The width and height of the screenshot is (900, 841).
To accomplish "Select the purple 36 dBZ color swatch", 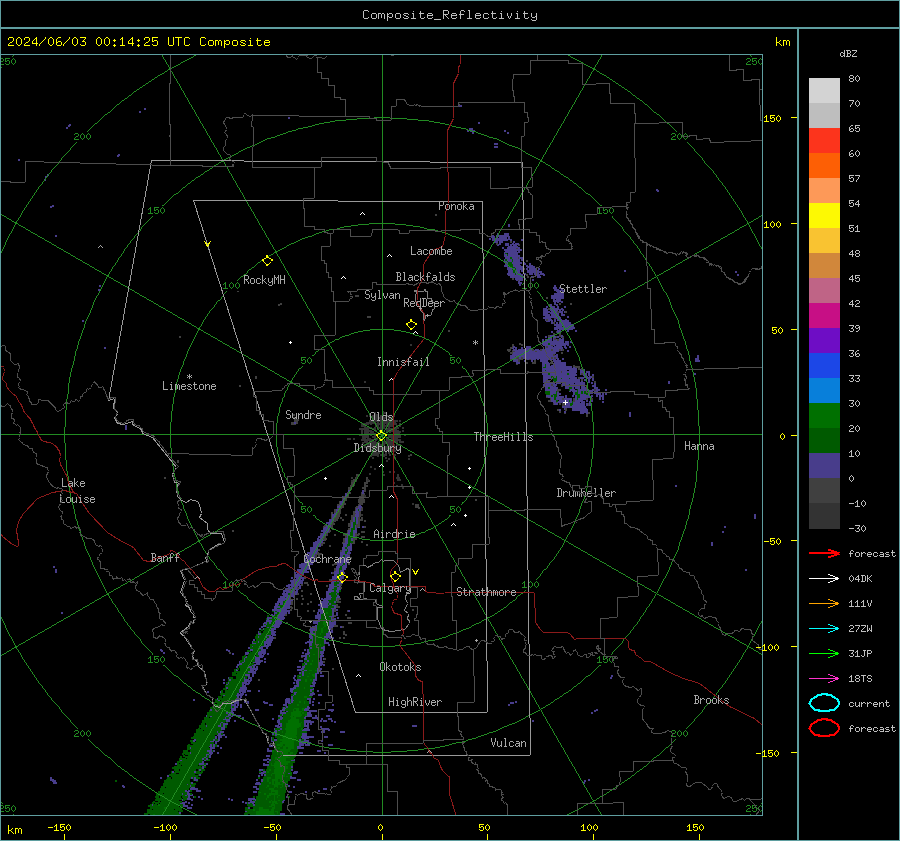I will pos(824,340).
